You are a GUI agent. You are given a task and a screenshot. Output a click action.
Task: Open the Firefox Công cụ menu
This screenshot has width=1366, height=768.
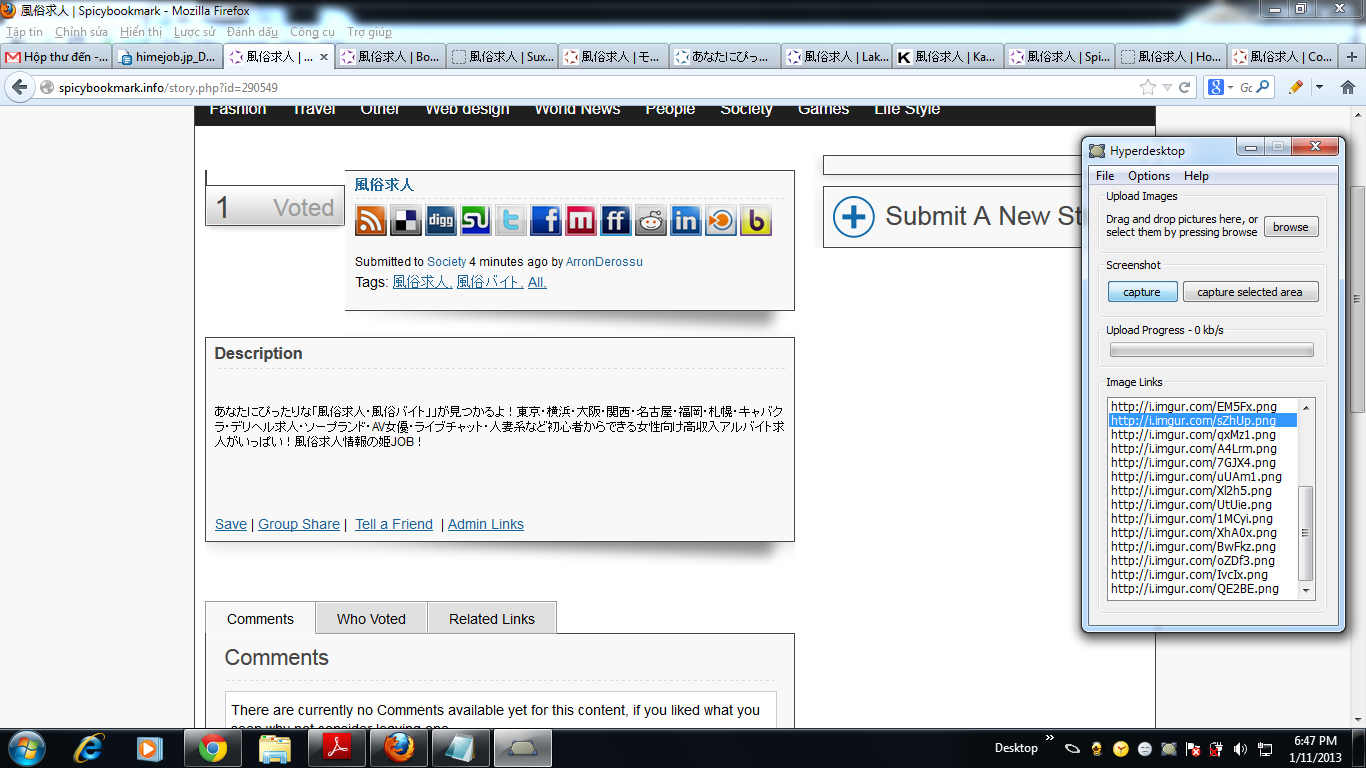(x=312, y=32)
